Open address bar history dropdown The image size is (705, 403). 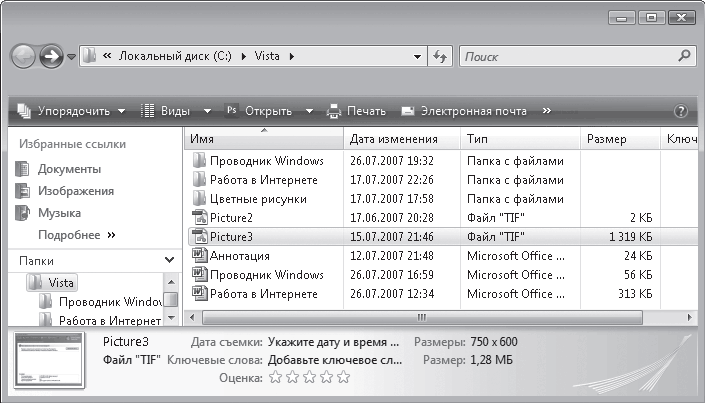[417, 57]
